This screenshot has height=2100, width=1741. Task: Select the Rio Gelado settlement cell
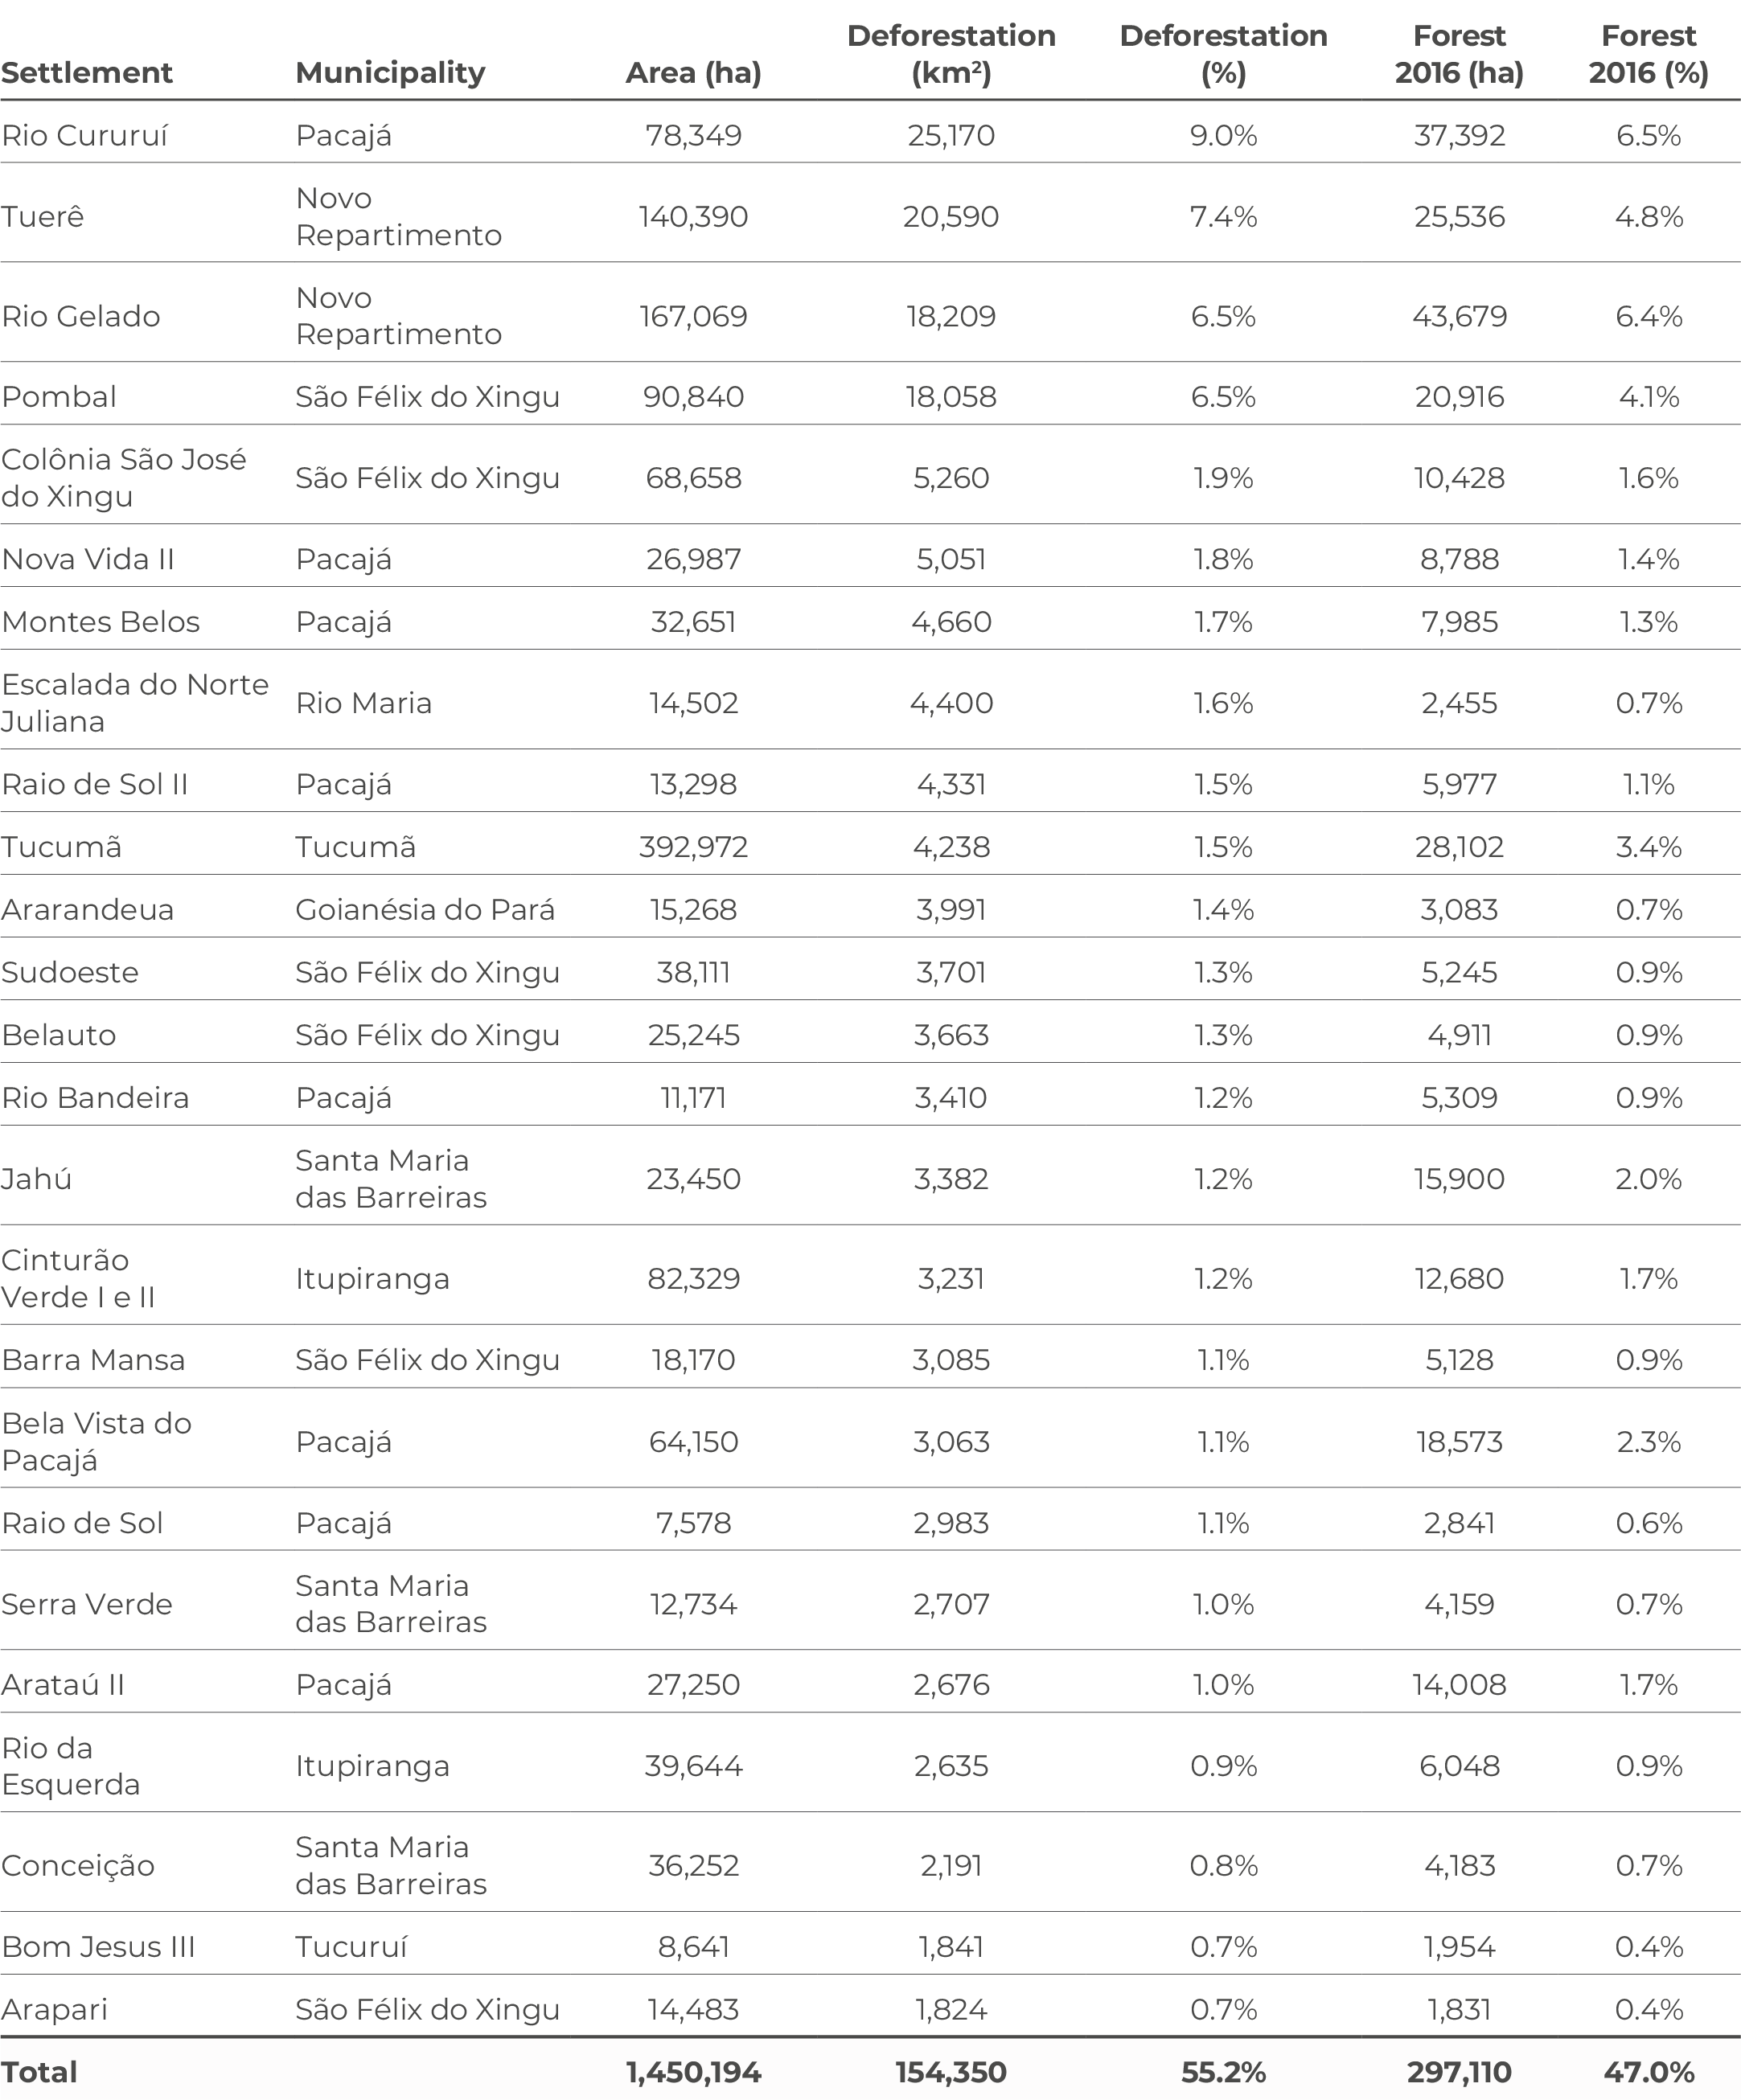[81, 317]
